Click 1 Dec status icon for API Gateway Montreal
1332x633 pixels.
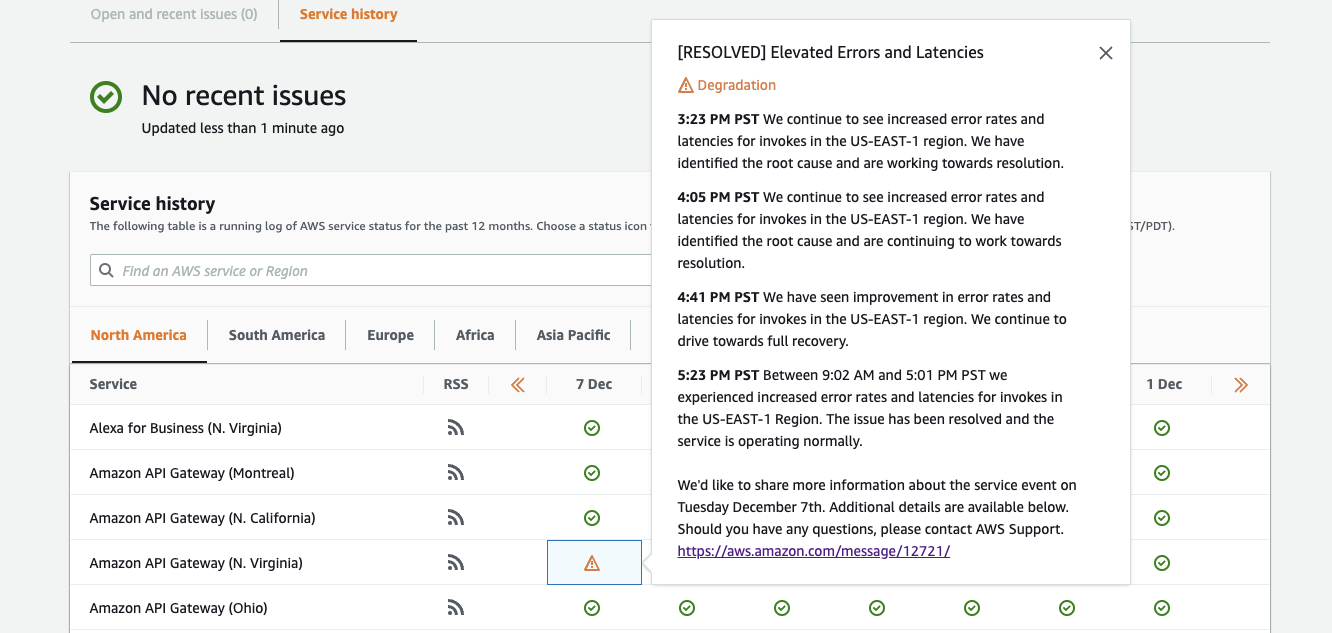(x=1162, y=473)
